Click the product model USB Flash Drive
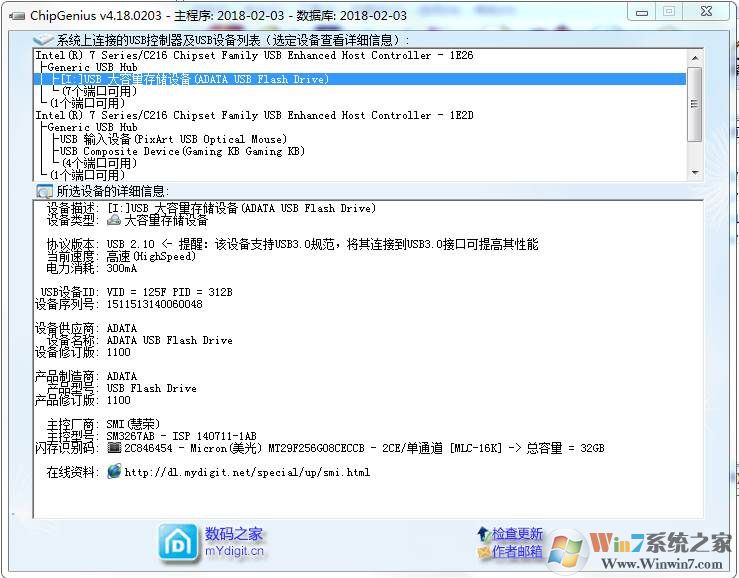Viewport: 739px width, 578px height. coord(152,388)
